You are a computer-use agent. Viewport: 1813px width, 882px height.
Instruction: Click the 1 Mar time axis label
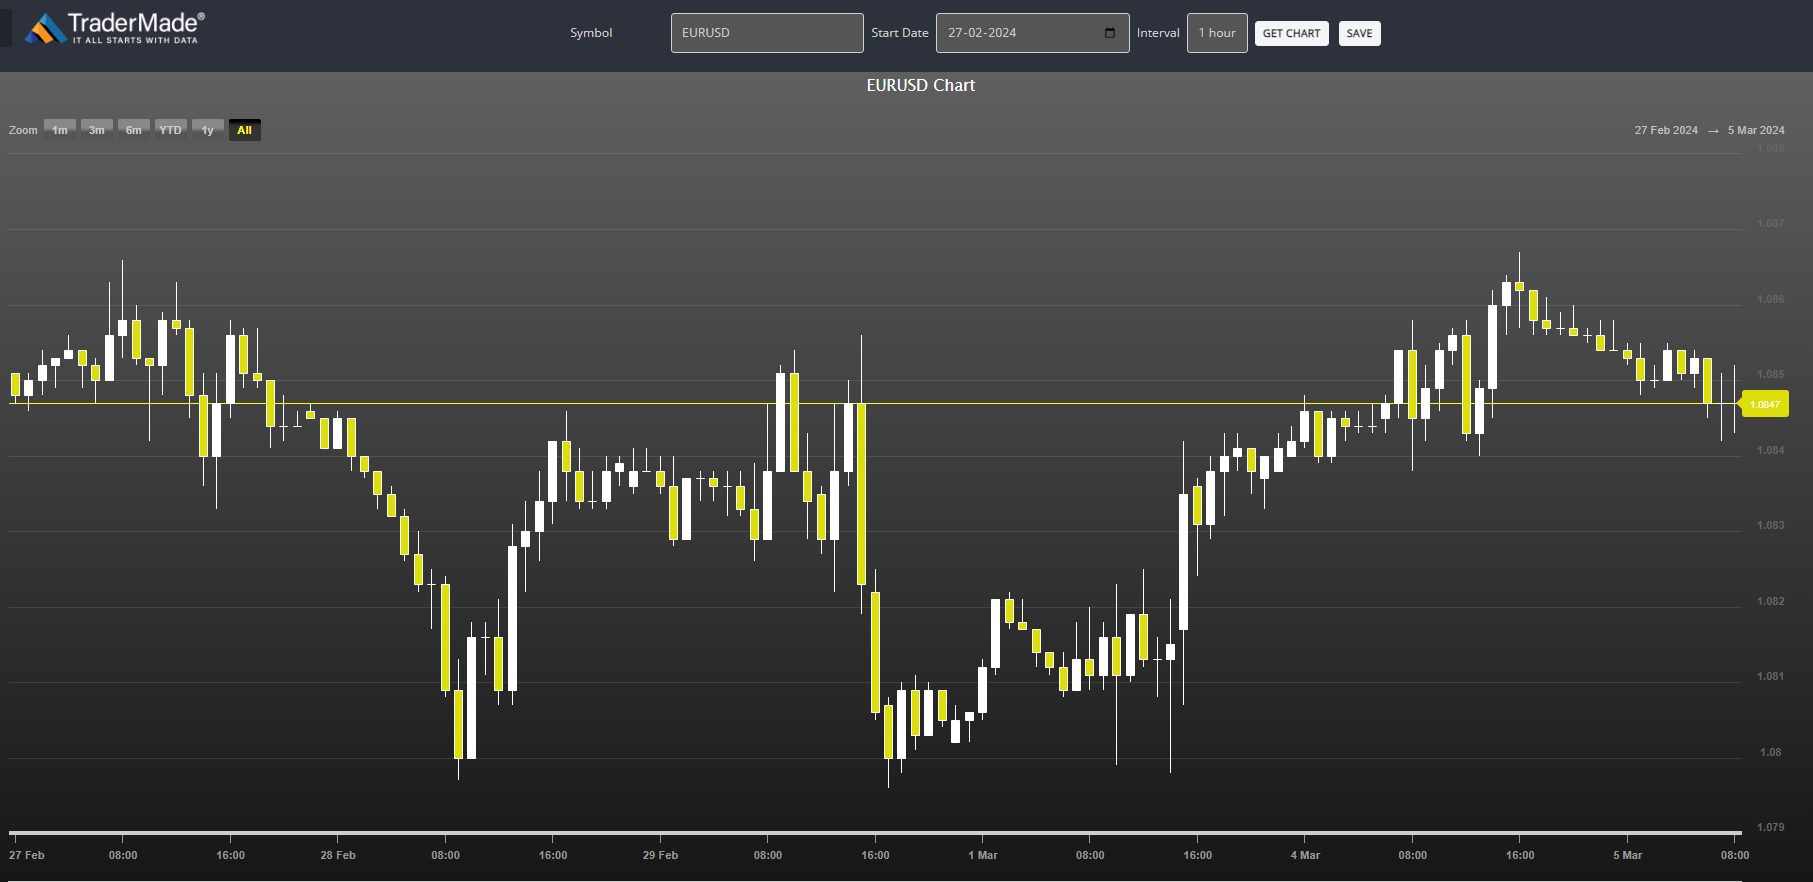coord(983,855)
